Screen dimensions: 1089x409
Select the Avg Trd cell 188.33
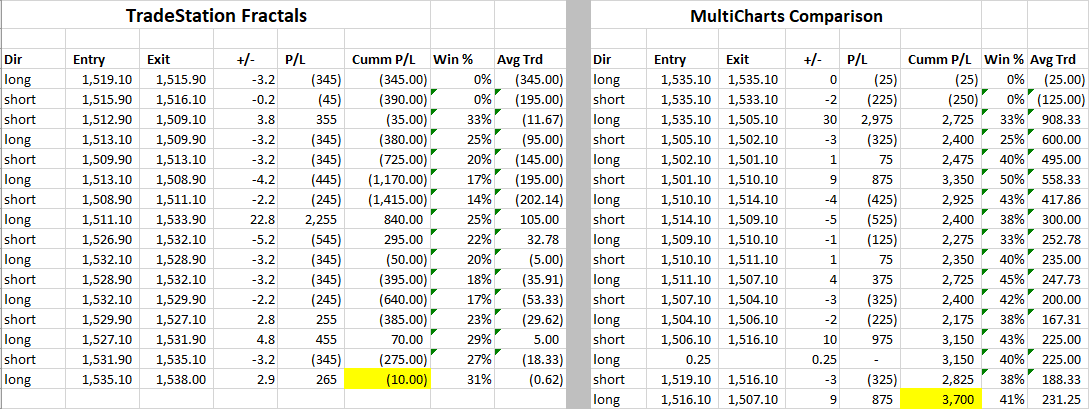click(x=1058, y=379)
